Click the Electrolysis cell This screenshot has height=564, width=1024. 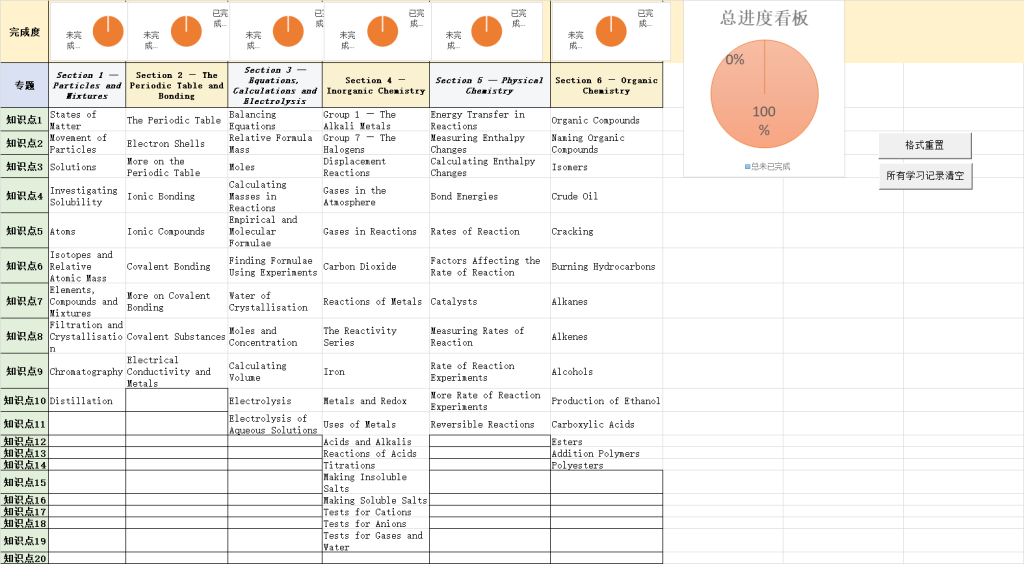tap(275, 401)
